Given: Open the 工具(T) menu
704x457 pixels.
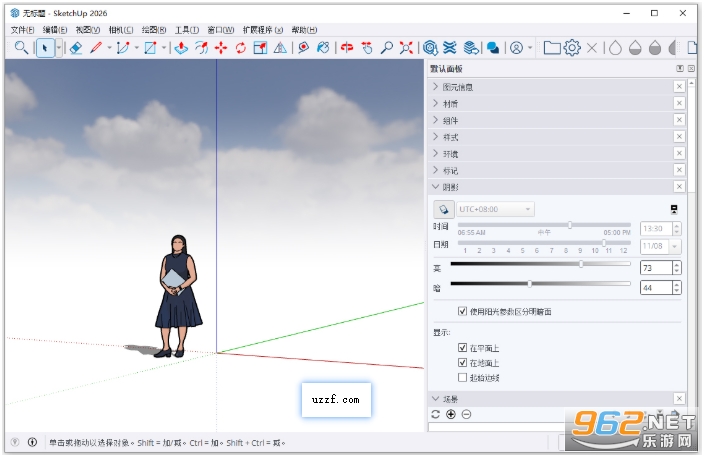Looking at the screenshot, I should (187, 30).
